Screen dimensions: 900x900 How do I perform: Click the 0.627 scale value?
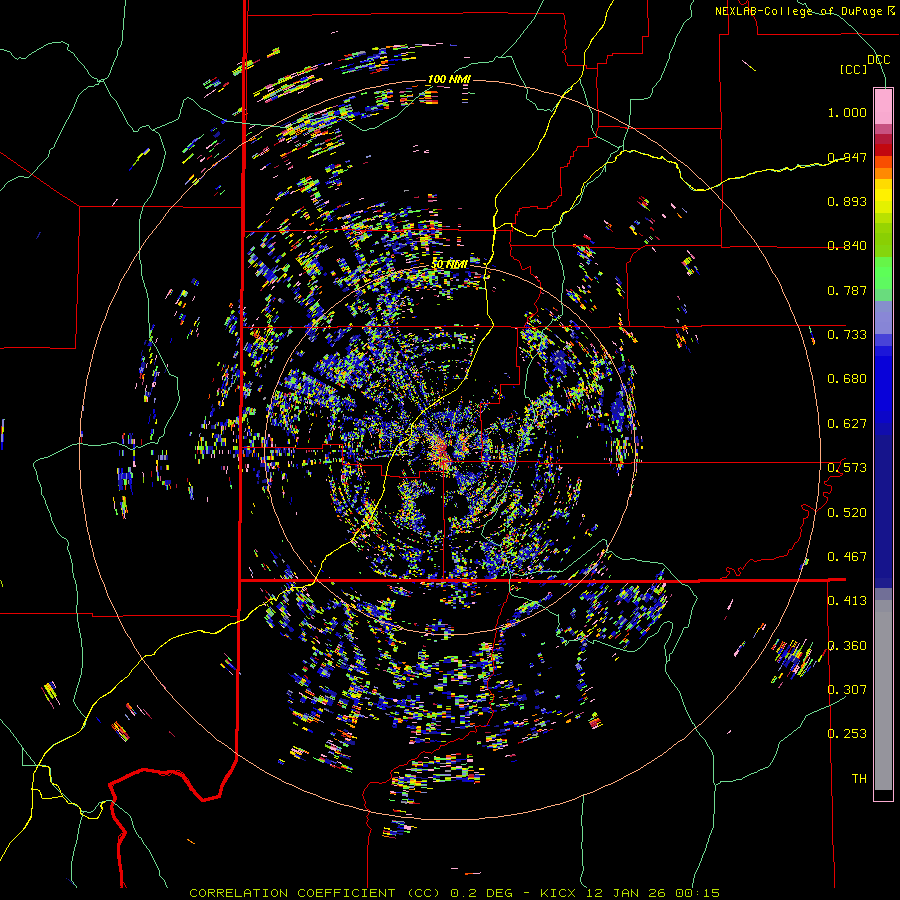[847, 424]
